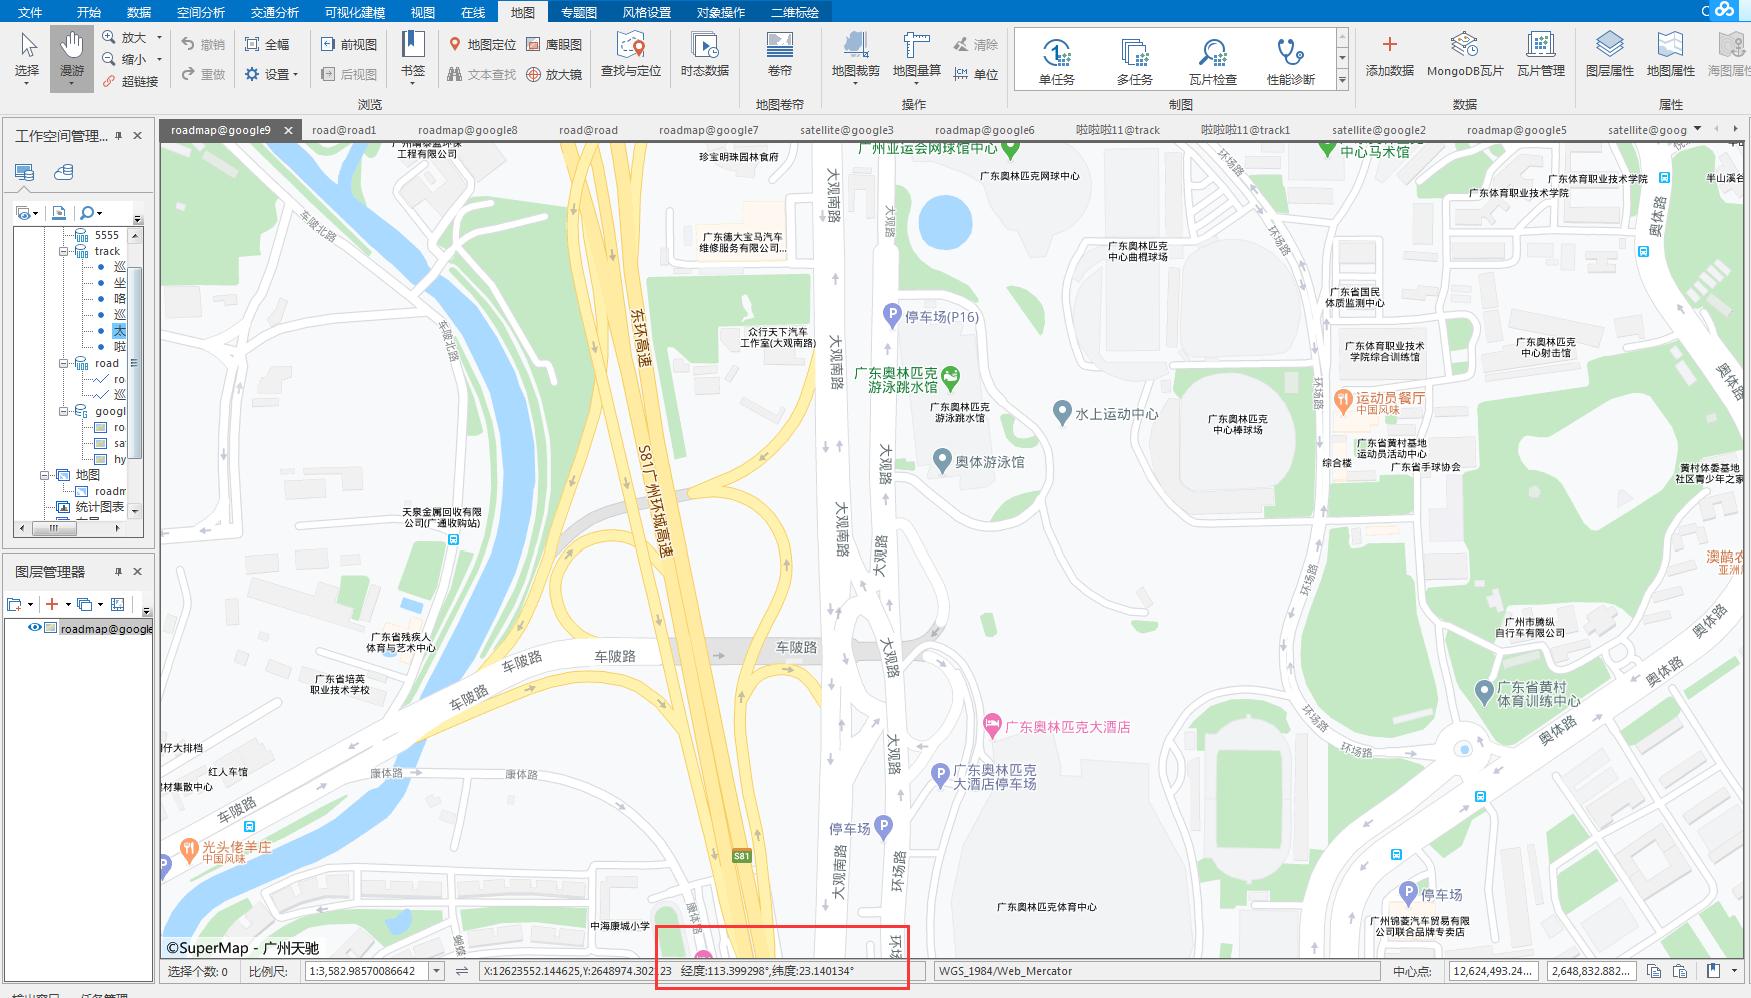
Task: Open the 地图裁剪 map clip tool
Action: point(856,57)
